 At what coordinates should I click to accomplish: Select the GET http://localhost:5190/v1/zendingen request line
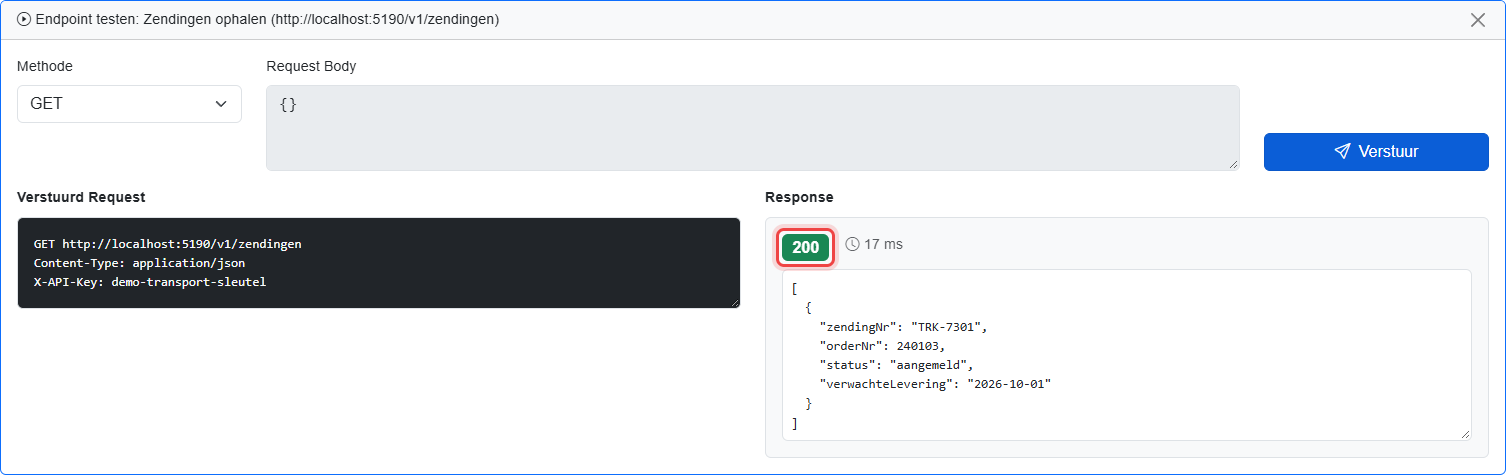167,243
